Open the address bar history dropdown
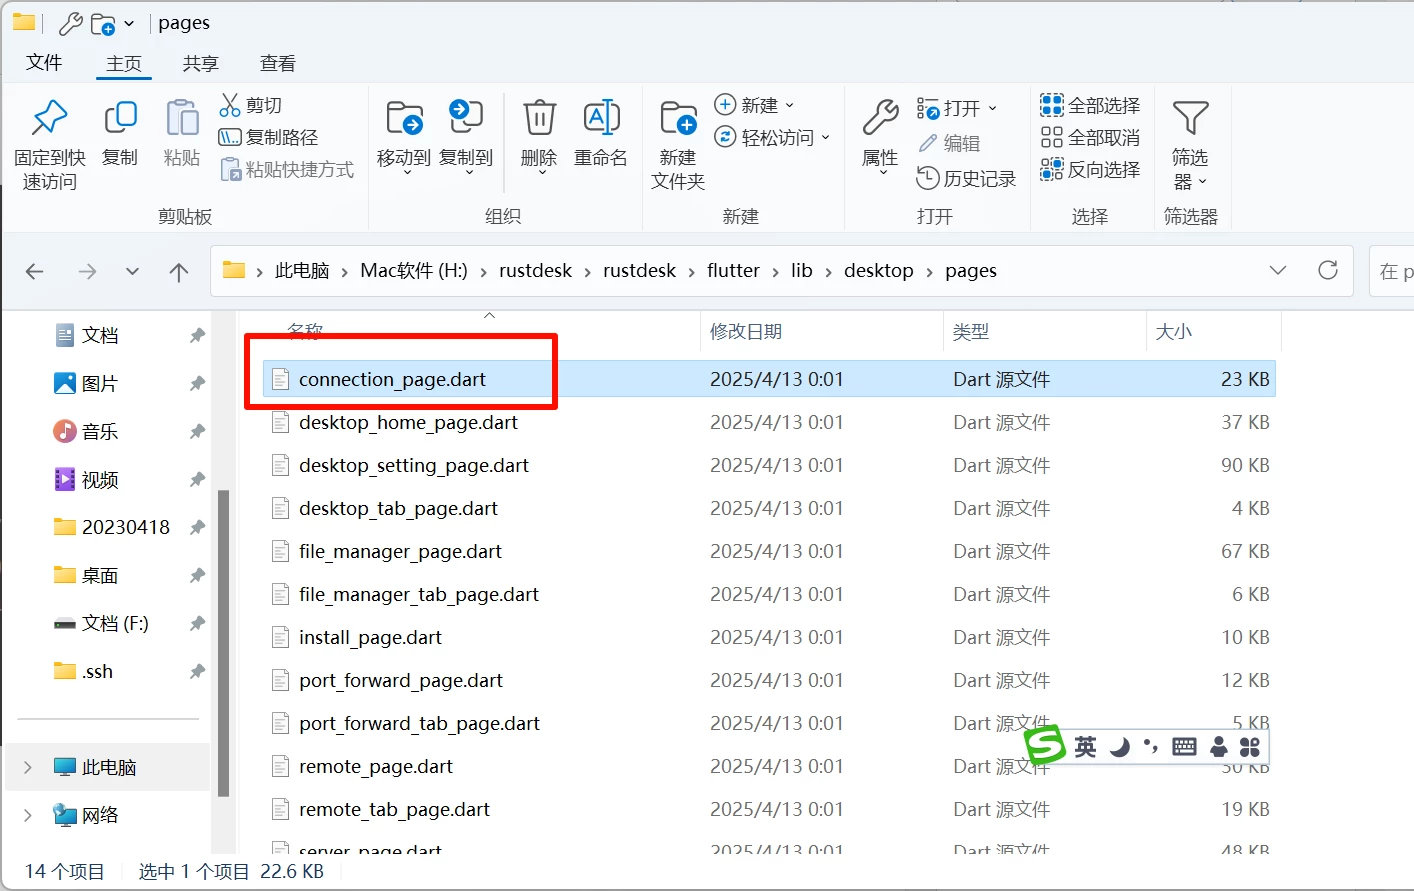Image resolution: width=1414 pixels, height=891 pixels. 1278,270
